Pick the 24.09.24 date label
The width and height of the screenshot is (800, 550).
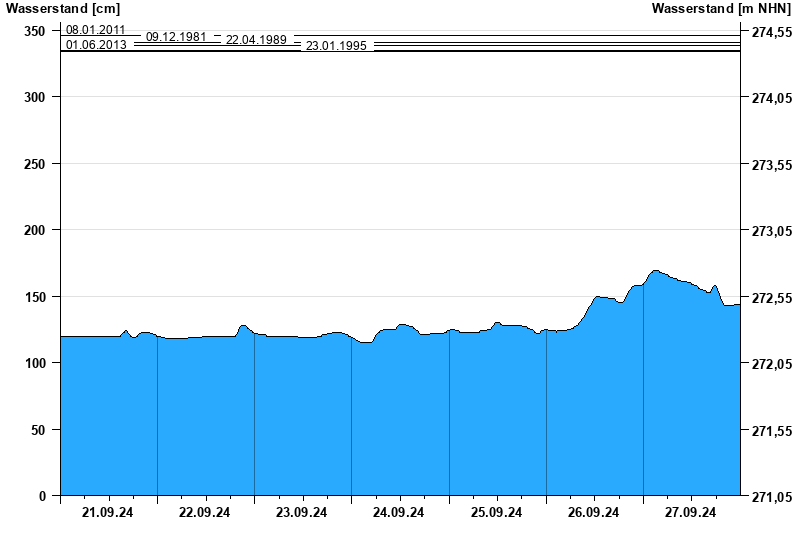399,513
